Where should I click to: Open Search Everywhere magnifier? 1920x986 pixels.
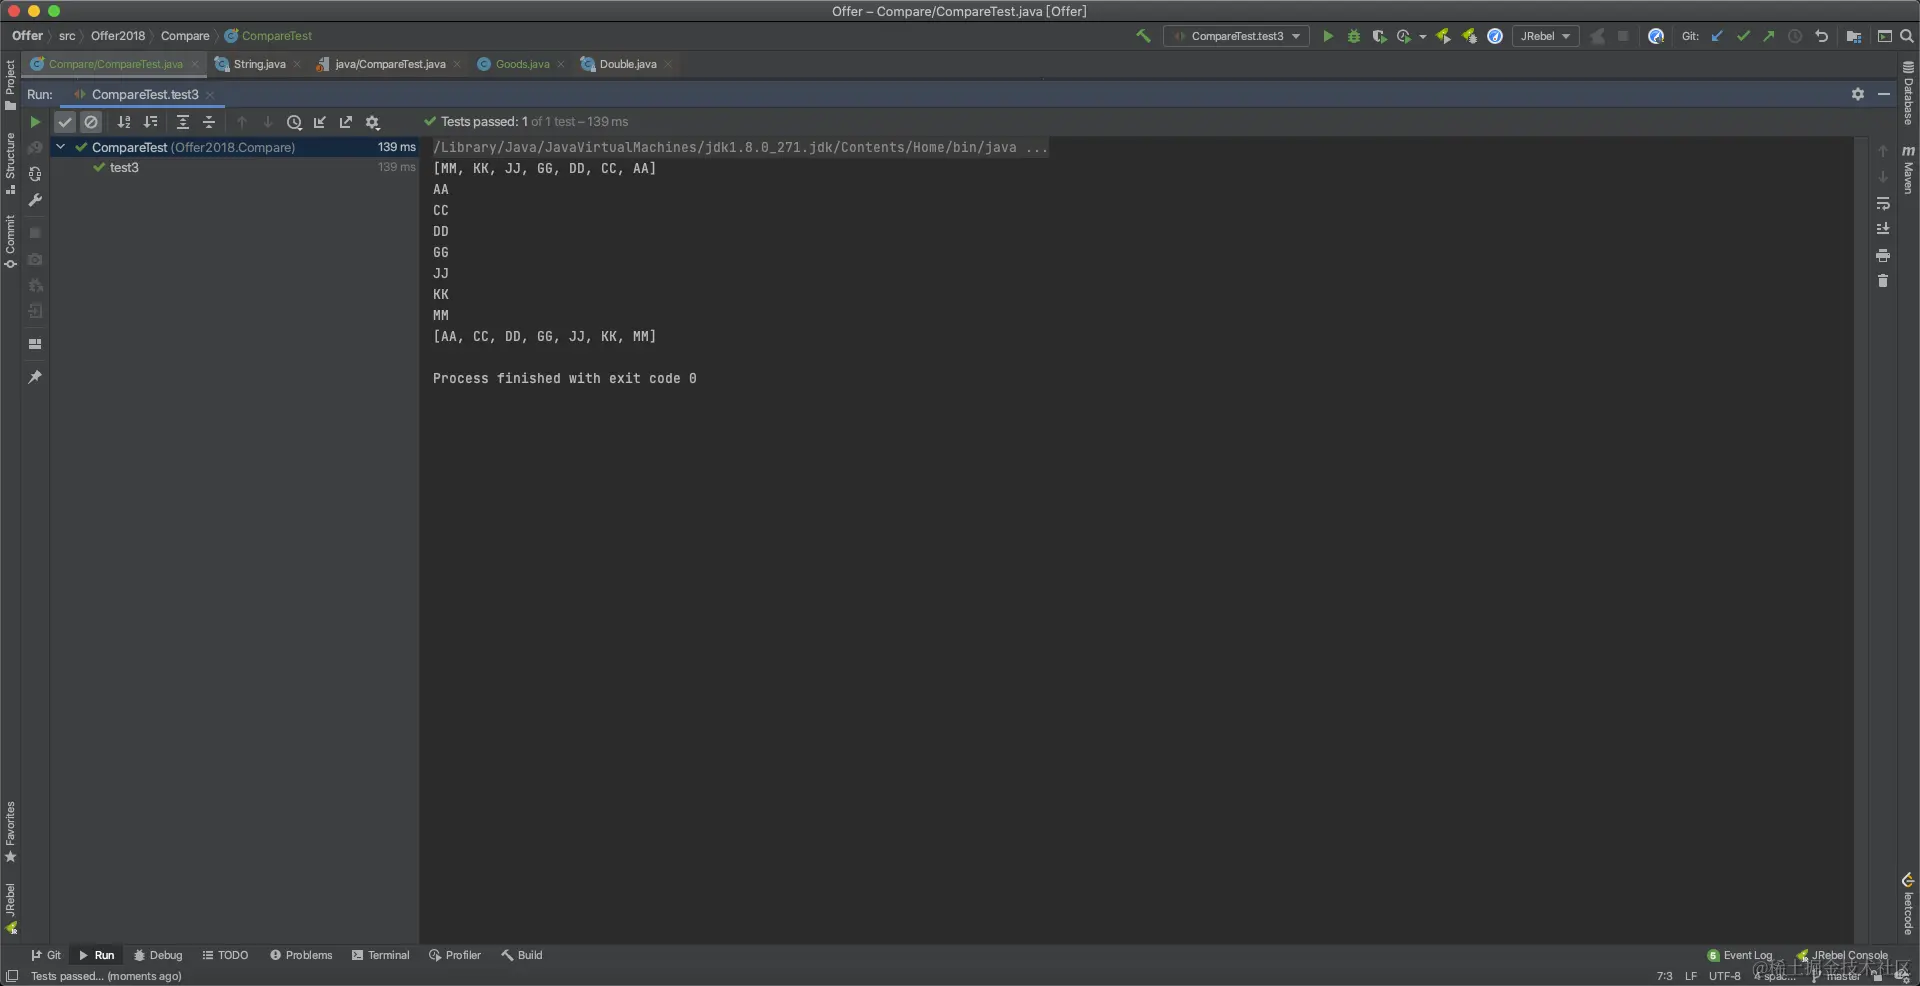click(1907, 36)
